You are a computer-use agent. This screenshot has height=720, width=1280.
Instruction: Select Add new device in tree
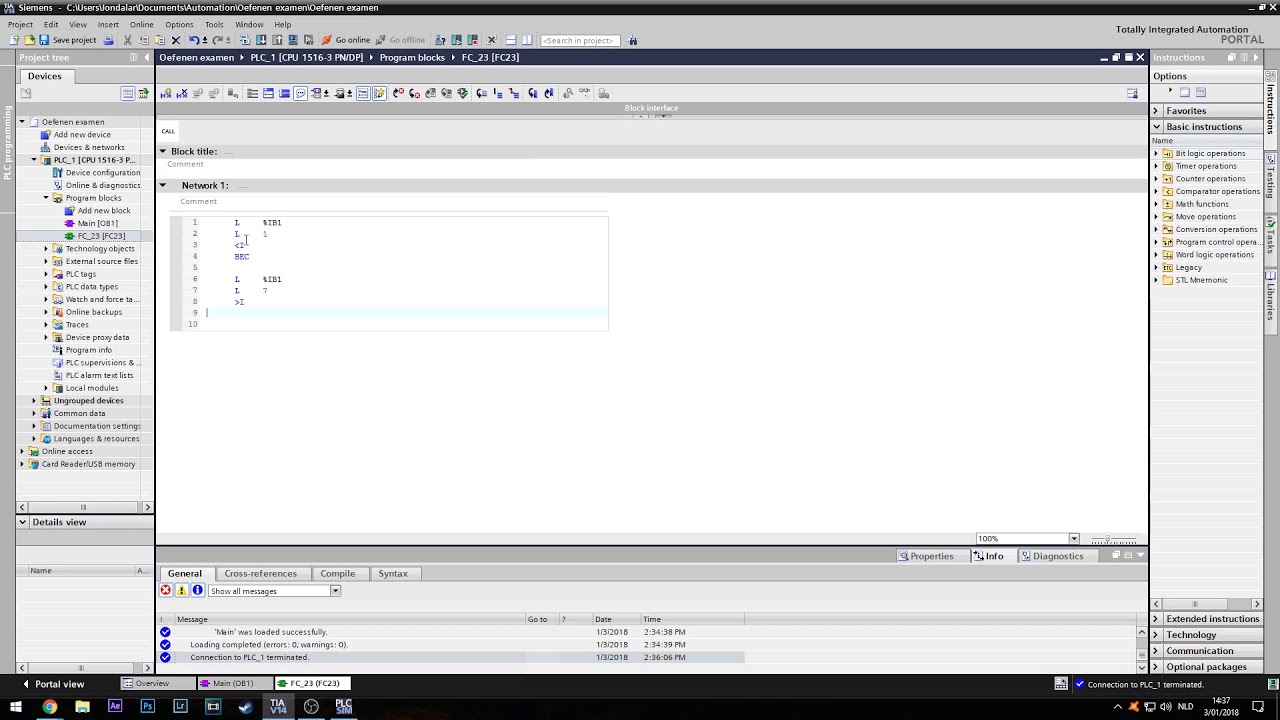[82, 135]
